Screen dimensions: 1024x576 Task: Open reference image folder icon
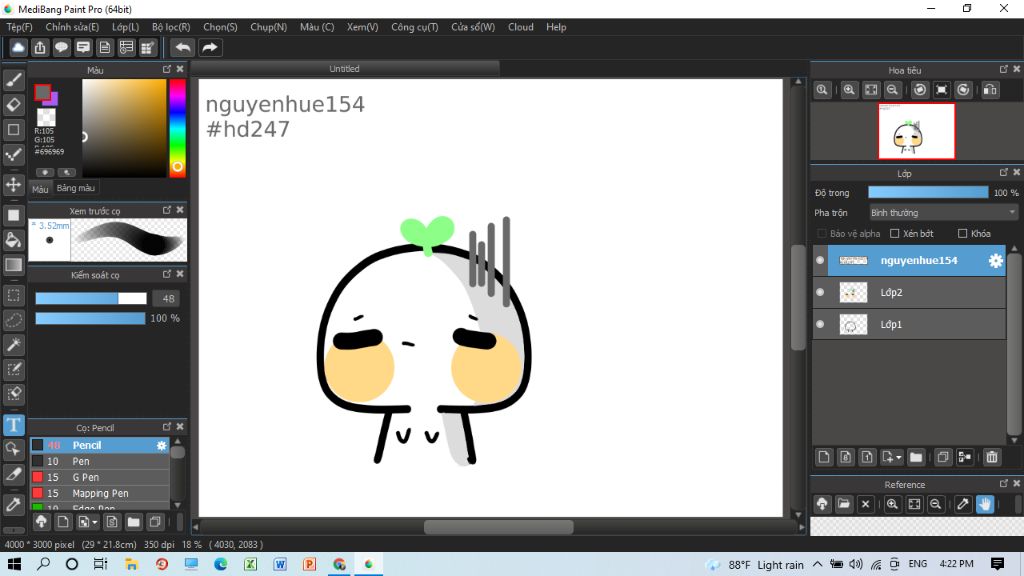[x=844, y=504]
